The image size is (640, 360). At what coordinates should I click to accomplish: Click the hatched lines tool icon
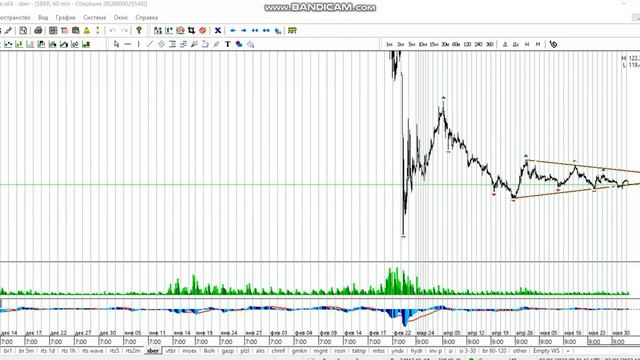(x=250, y=44)
